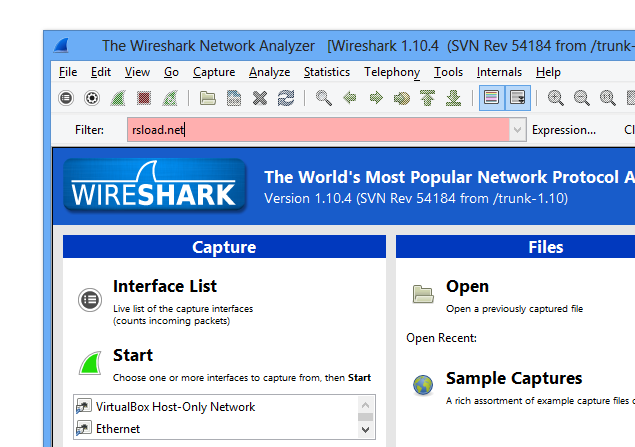Expand the filter history dropdown arrow
Screen dimensions: 635x447
coord(517,130)
